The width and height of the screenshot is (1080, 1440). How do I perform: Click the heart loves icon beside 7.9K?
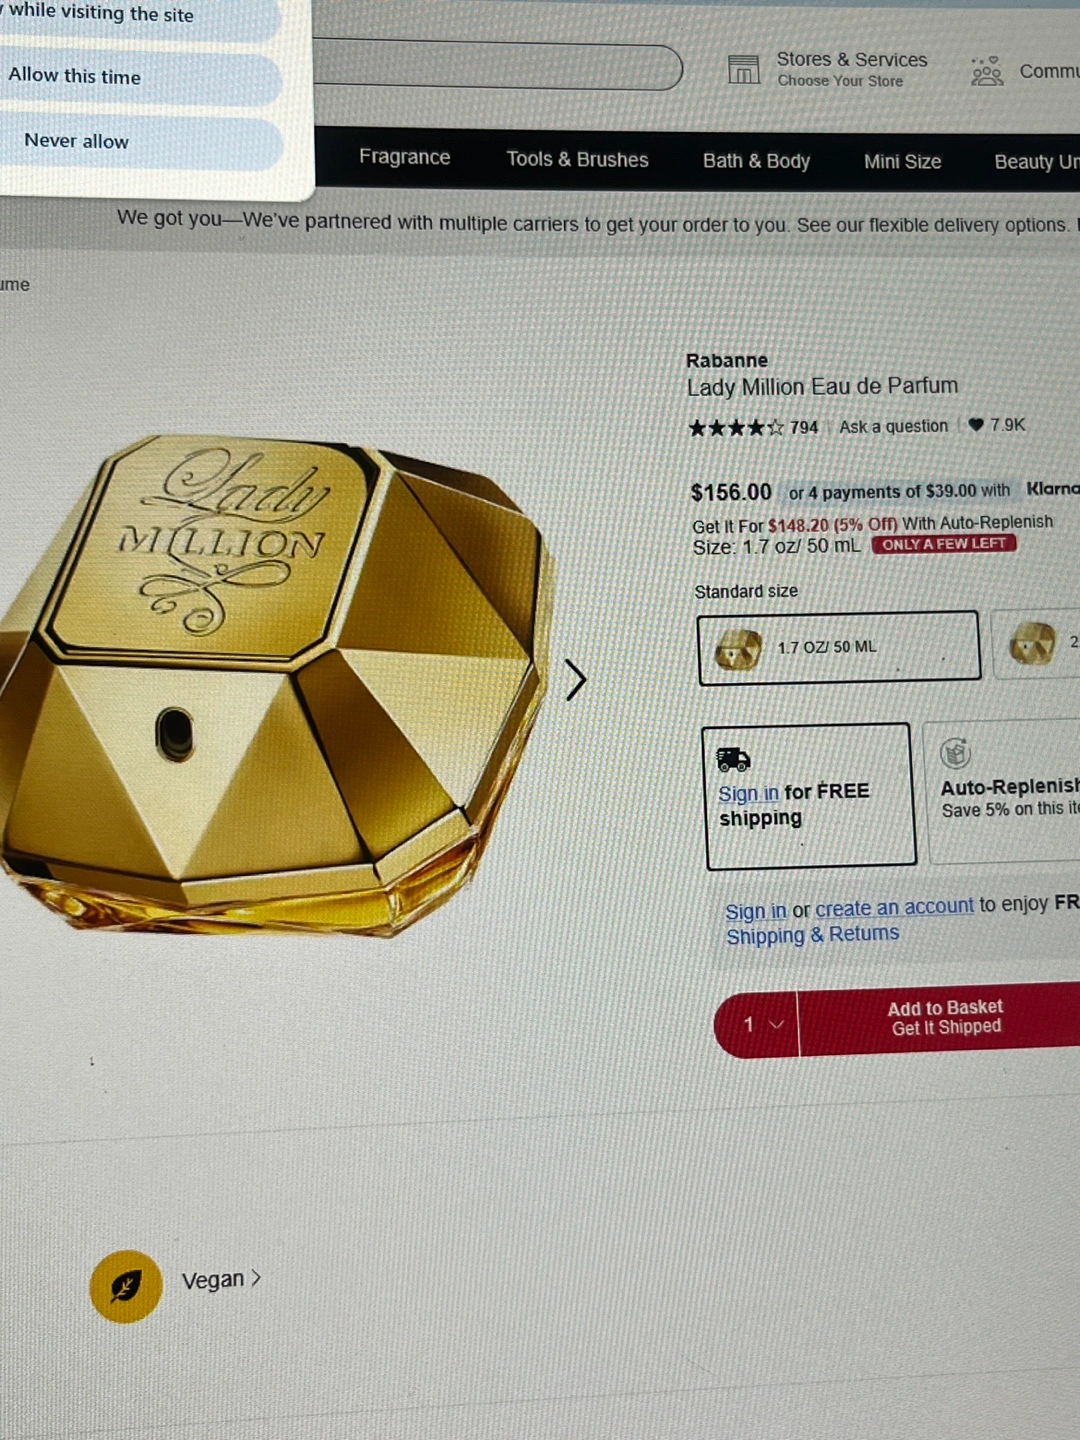976,425
